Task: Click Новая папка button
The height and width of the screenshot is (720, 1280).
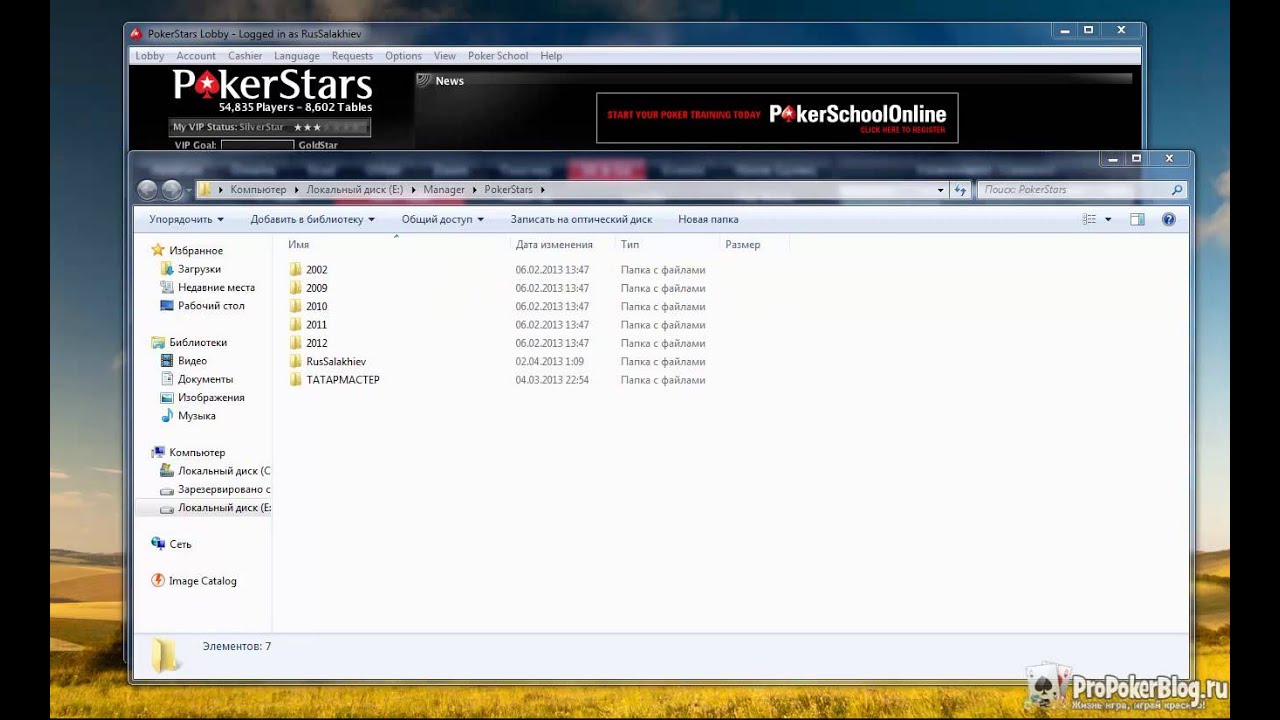Action: pos(708,219)
